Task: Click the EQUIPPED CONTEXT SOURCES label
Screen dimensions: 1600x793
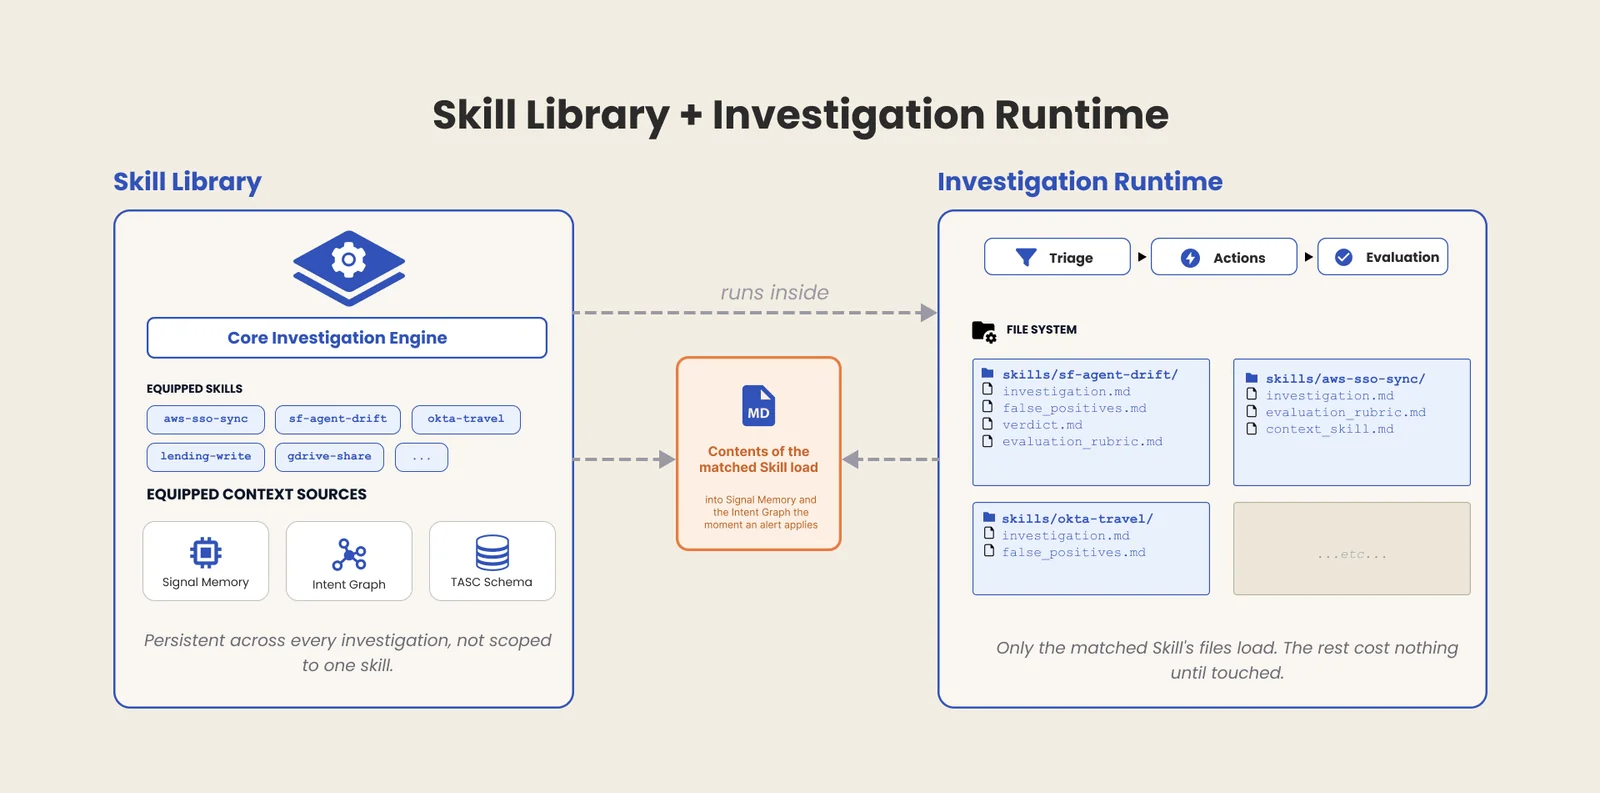Action: (256, 494)
